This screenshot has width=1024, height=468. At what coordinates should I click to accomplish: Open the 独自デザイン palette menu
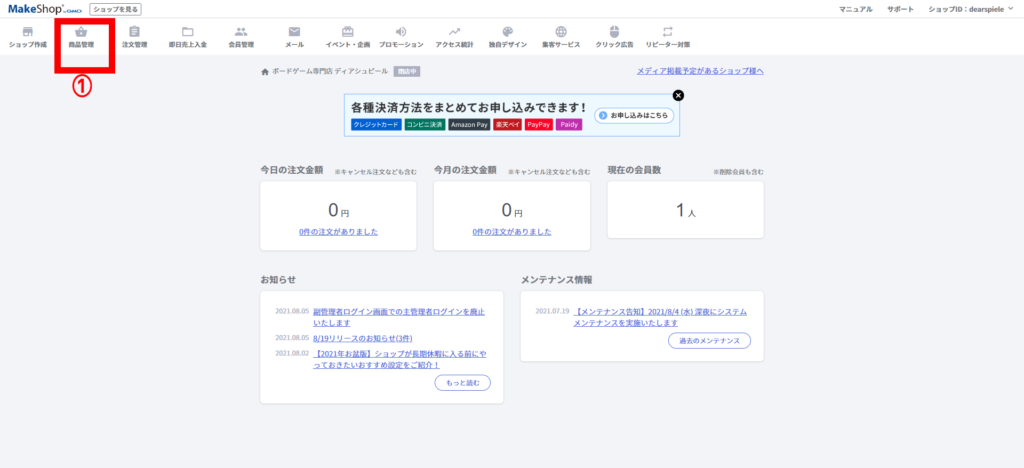(x=507, y=37)
